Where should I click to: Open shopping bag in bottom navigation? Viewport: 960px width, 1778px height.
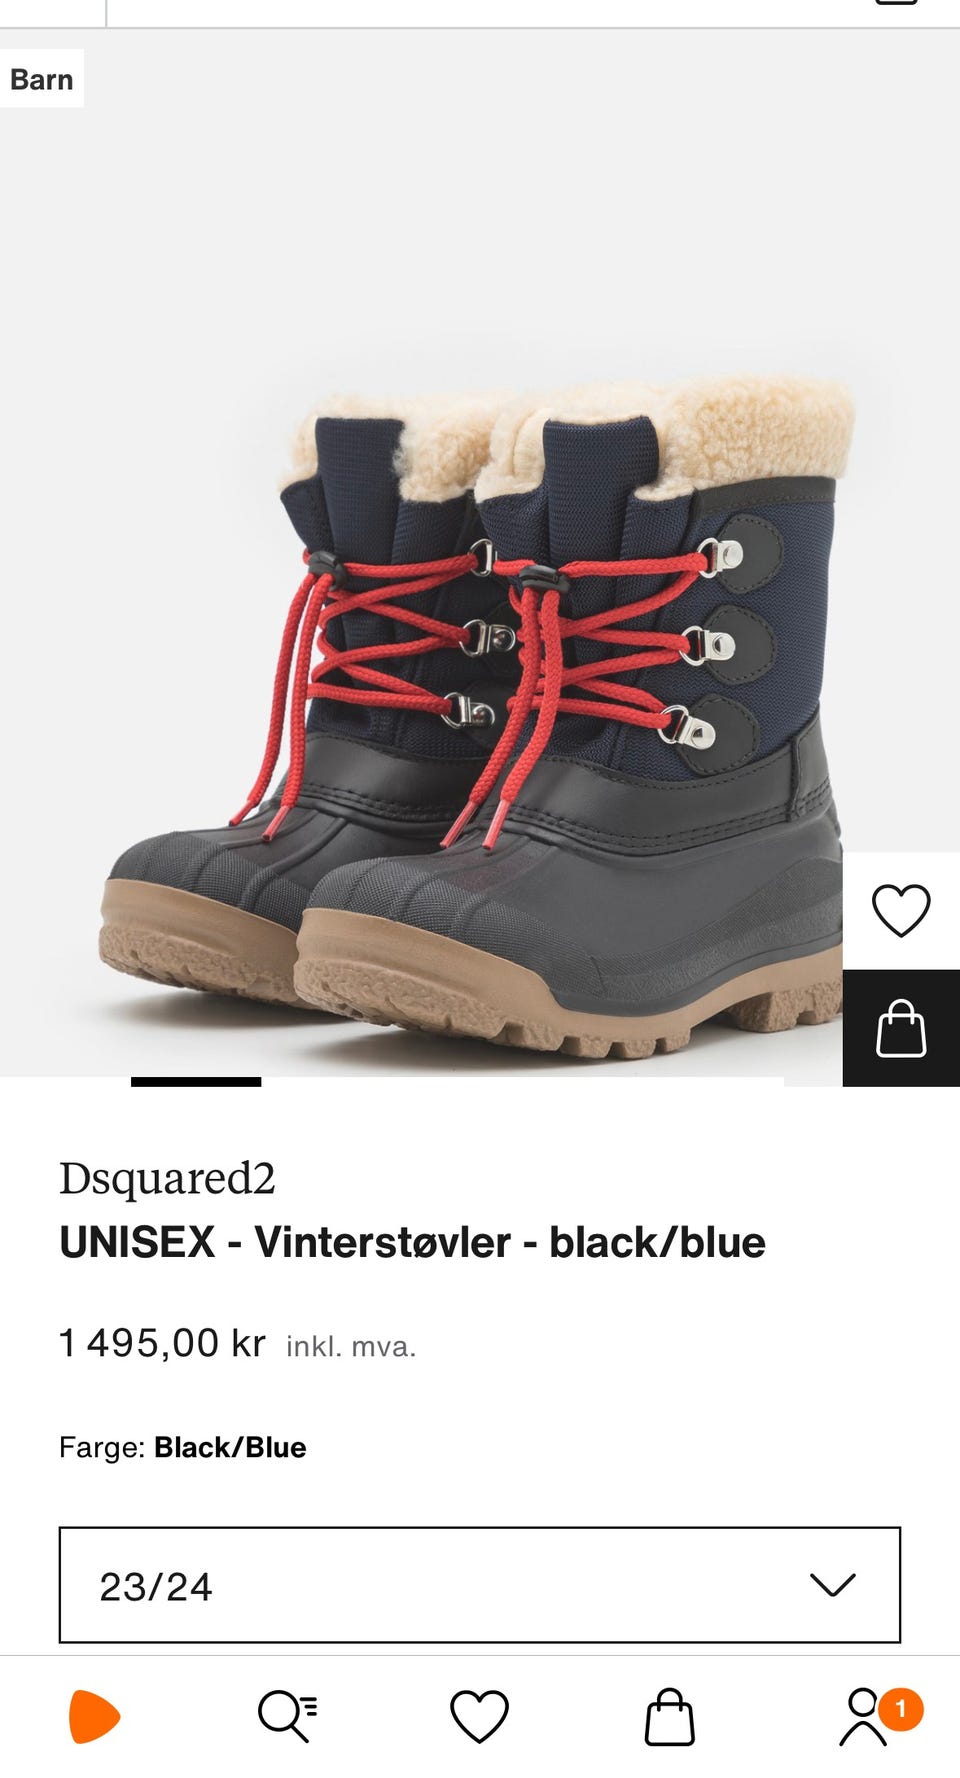click(670, 1716)
